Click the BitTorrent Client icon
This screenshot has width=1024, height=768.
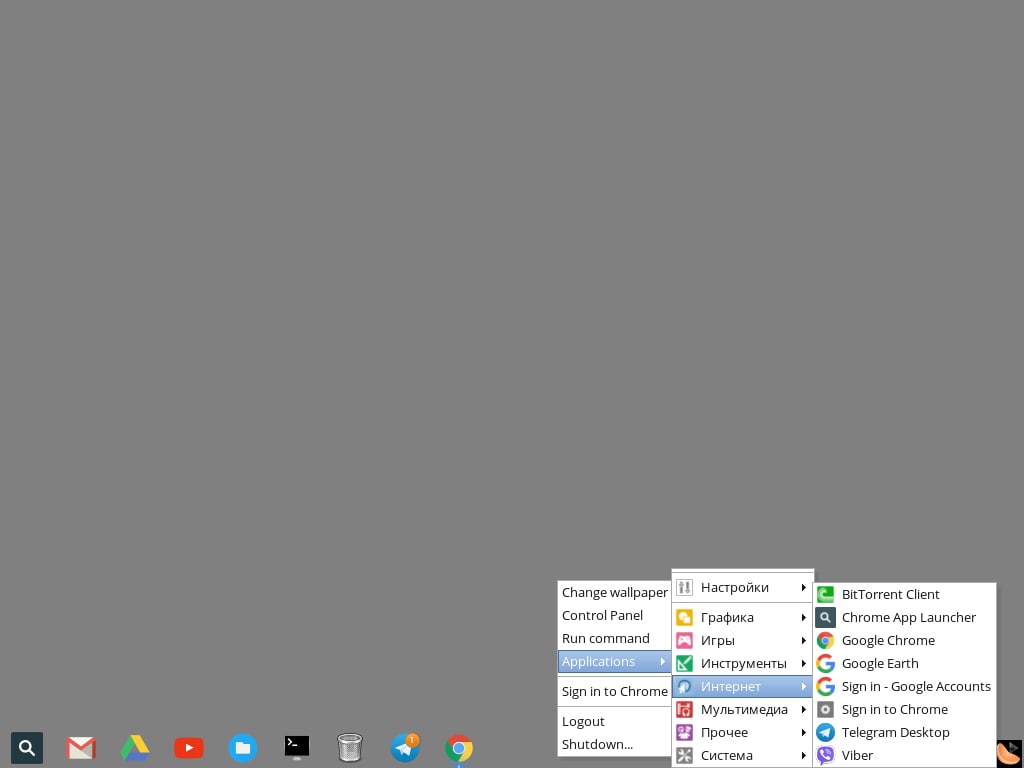pos(825,594)
